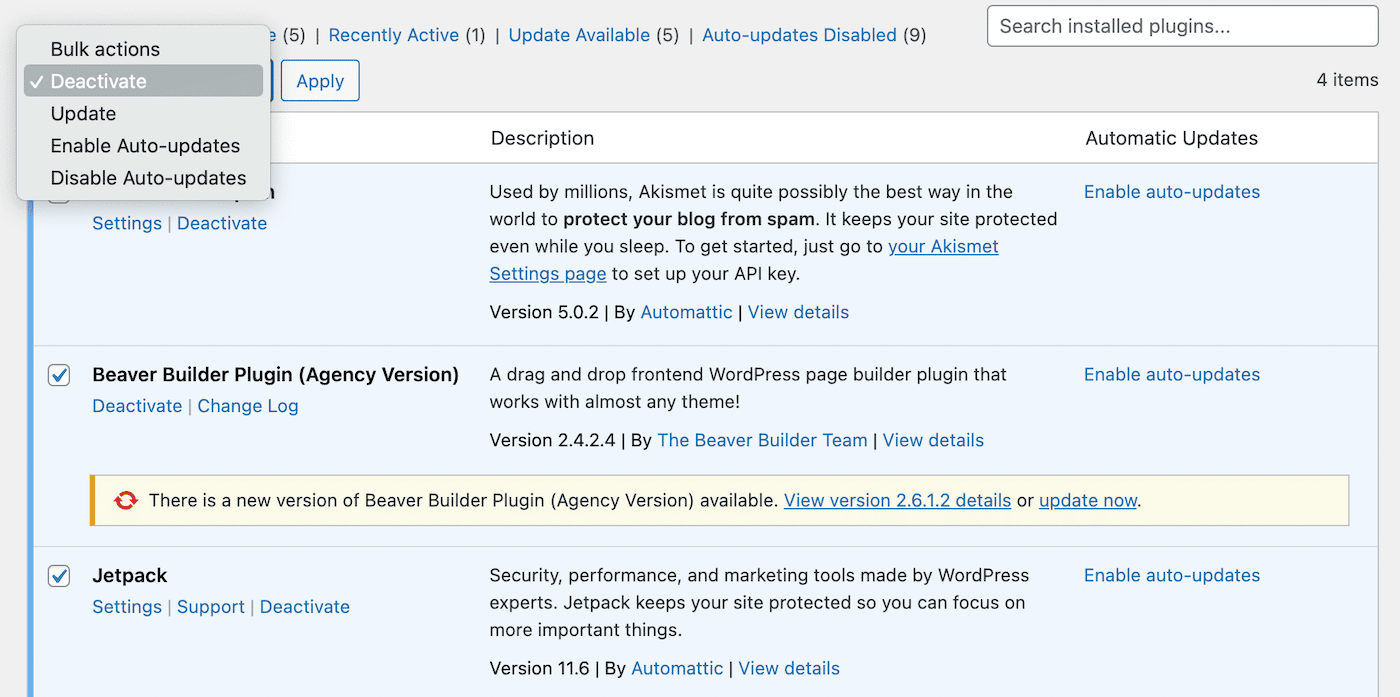Select Bulk actions at the top of the dropdown
1400x697 pixels.
point(104,48)
